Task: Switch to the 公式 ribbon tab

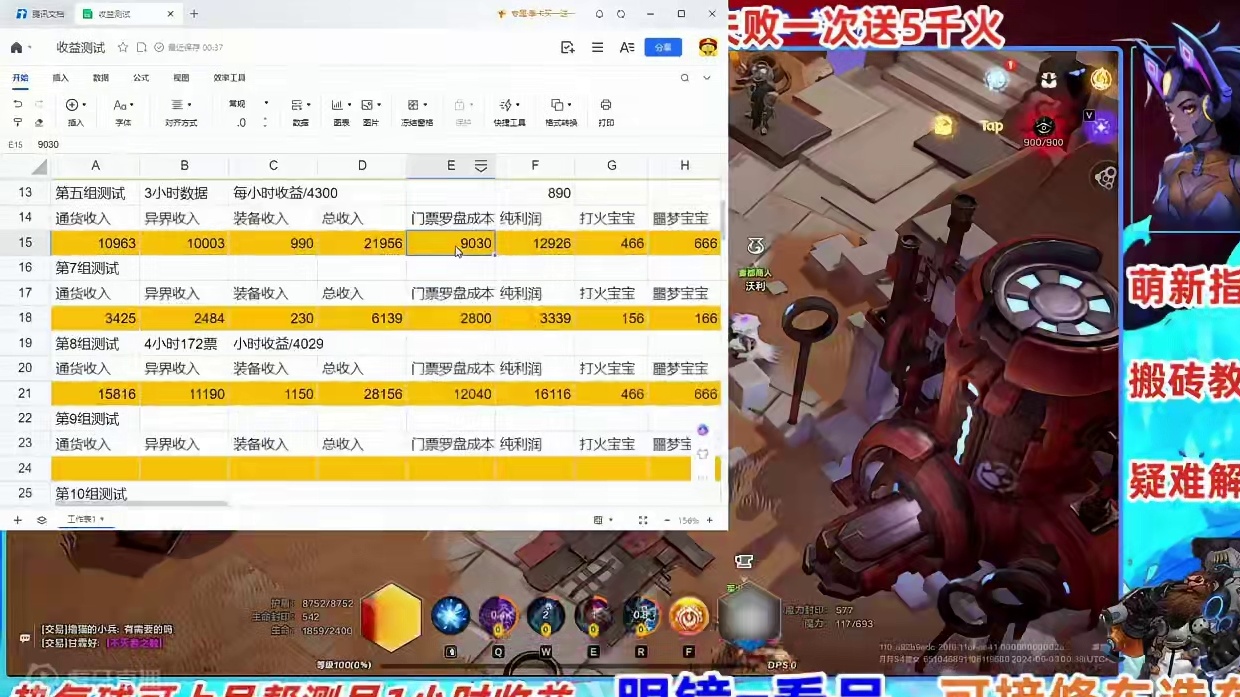Action: click(140, 78)
